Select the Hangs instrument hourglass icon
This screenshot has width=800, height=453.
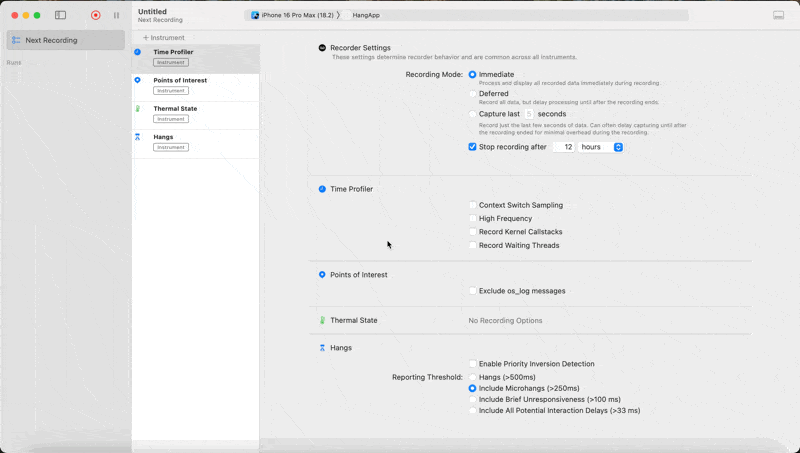[x=138, y=136]
